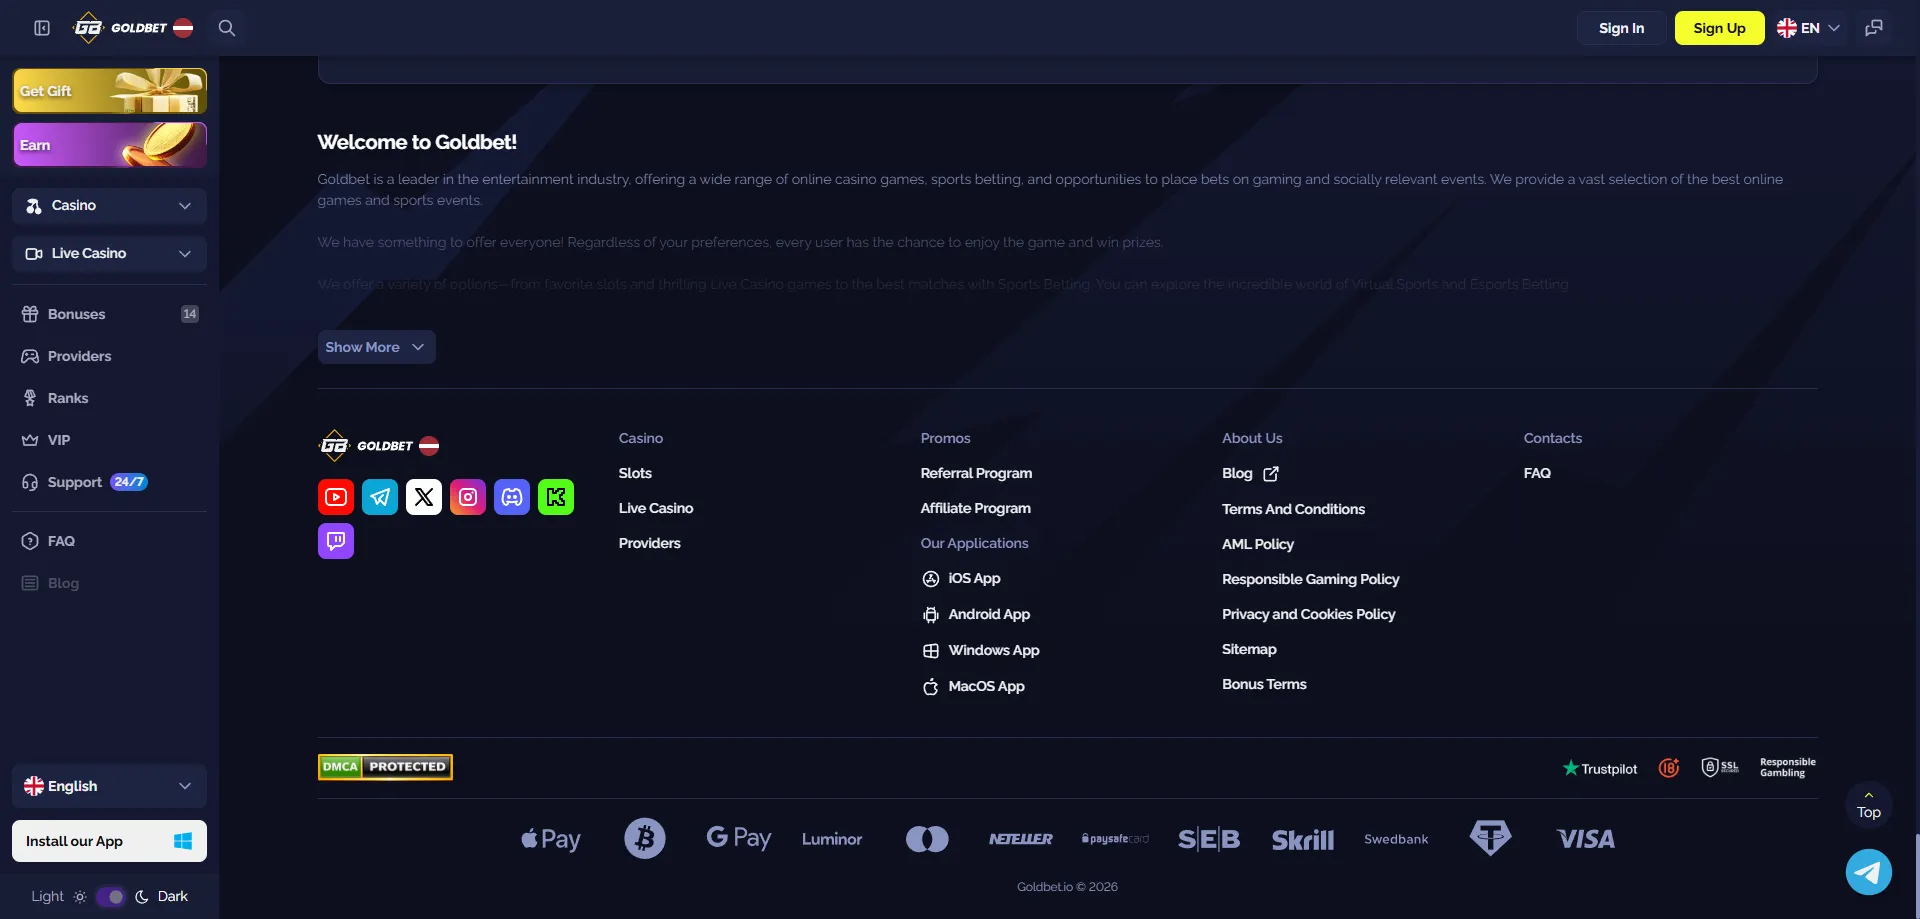This screenshot has width=1920, height=919.
Task: Open Bonuses in the sidebar
Action: click(x=109, y=314)
